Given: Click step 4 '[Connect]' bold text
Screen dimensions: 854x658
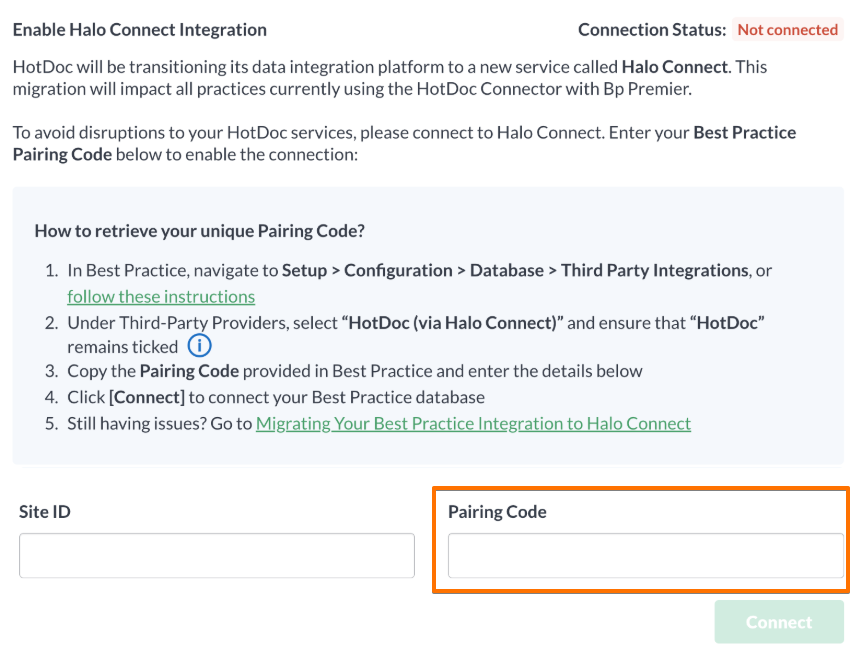Looking at the screenshot, I should pos(147,397).
